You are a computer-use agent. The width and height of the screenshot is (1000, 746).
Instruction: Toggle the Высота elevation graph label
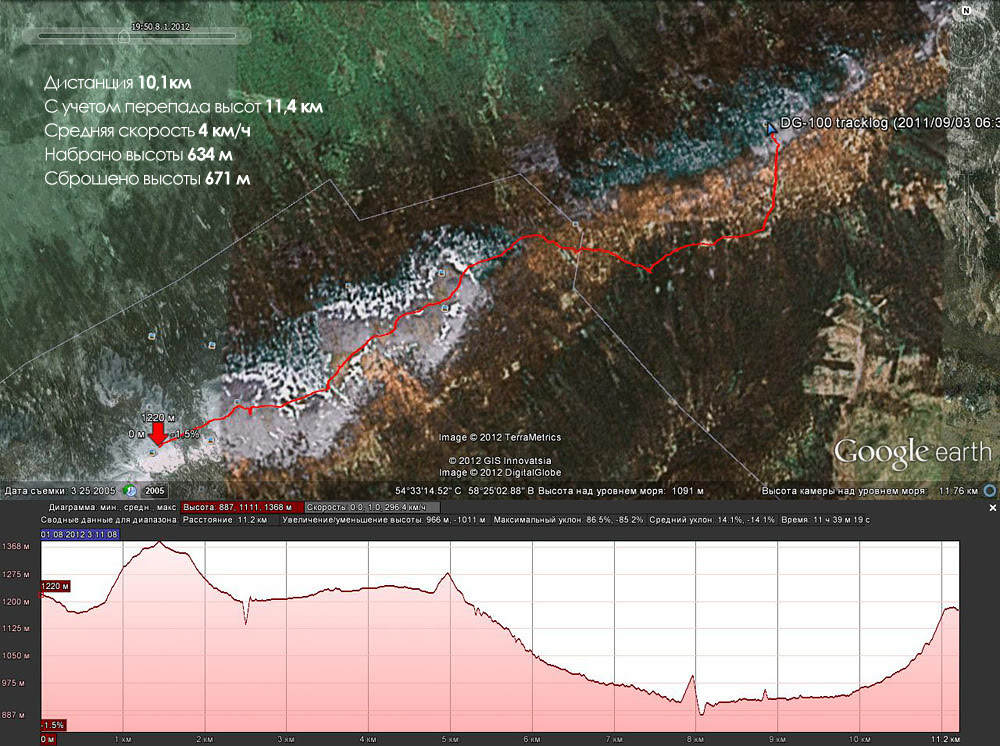point(241,507)
